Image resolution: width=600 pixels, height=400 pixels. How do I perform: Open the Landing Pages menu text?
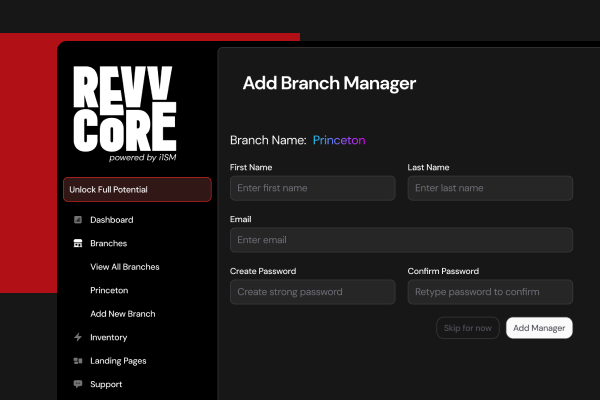[118, 361]
